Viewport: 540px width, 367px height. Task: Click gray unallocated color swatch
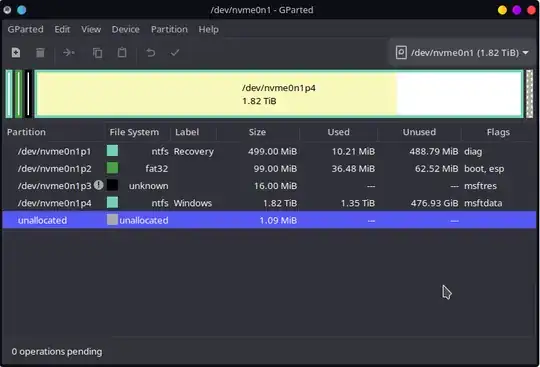pos(112,219)
